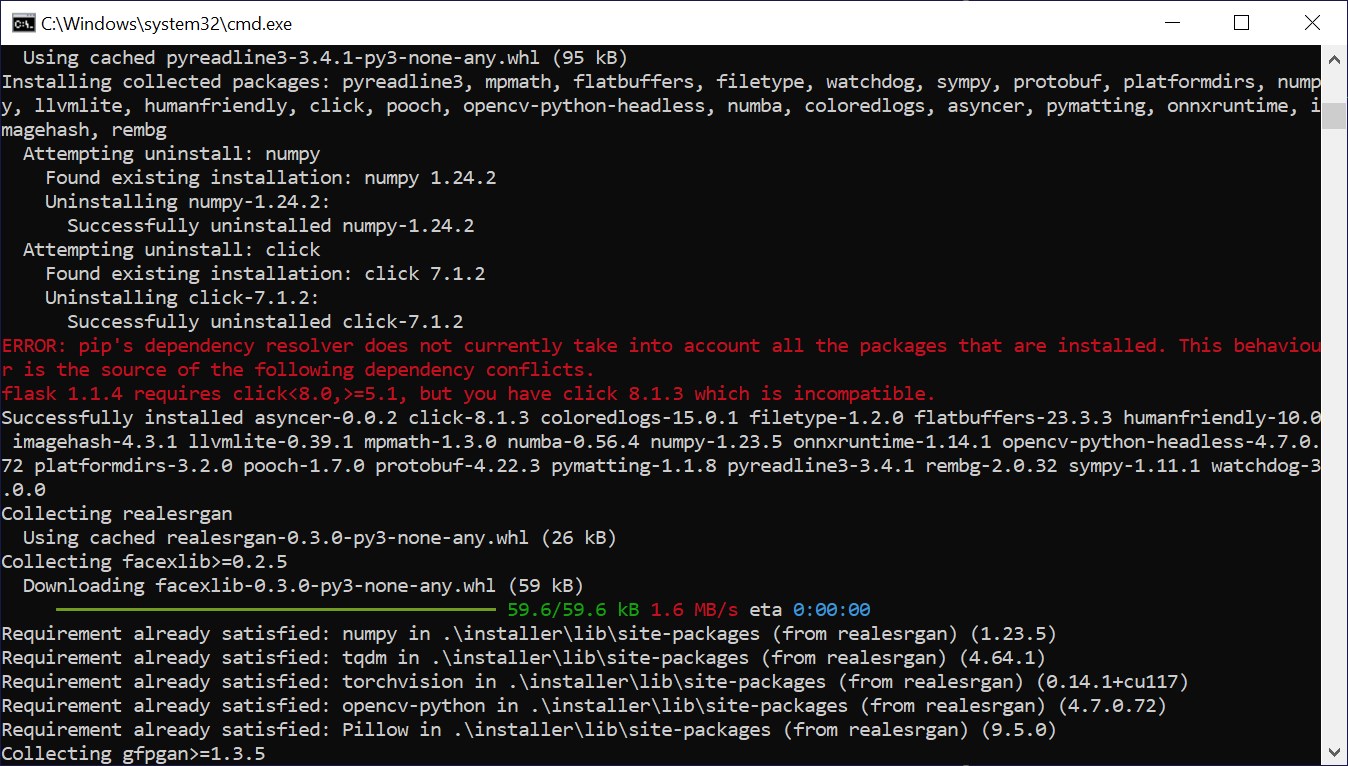Click the Uninstalling click-7.1.2 line

pos(180,297)
